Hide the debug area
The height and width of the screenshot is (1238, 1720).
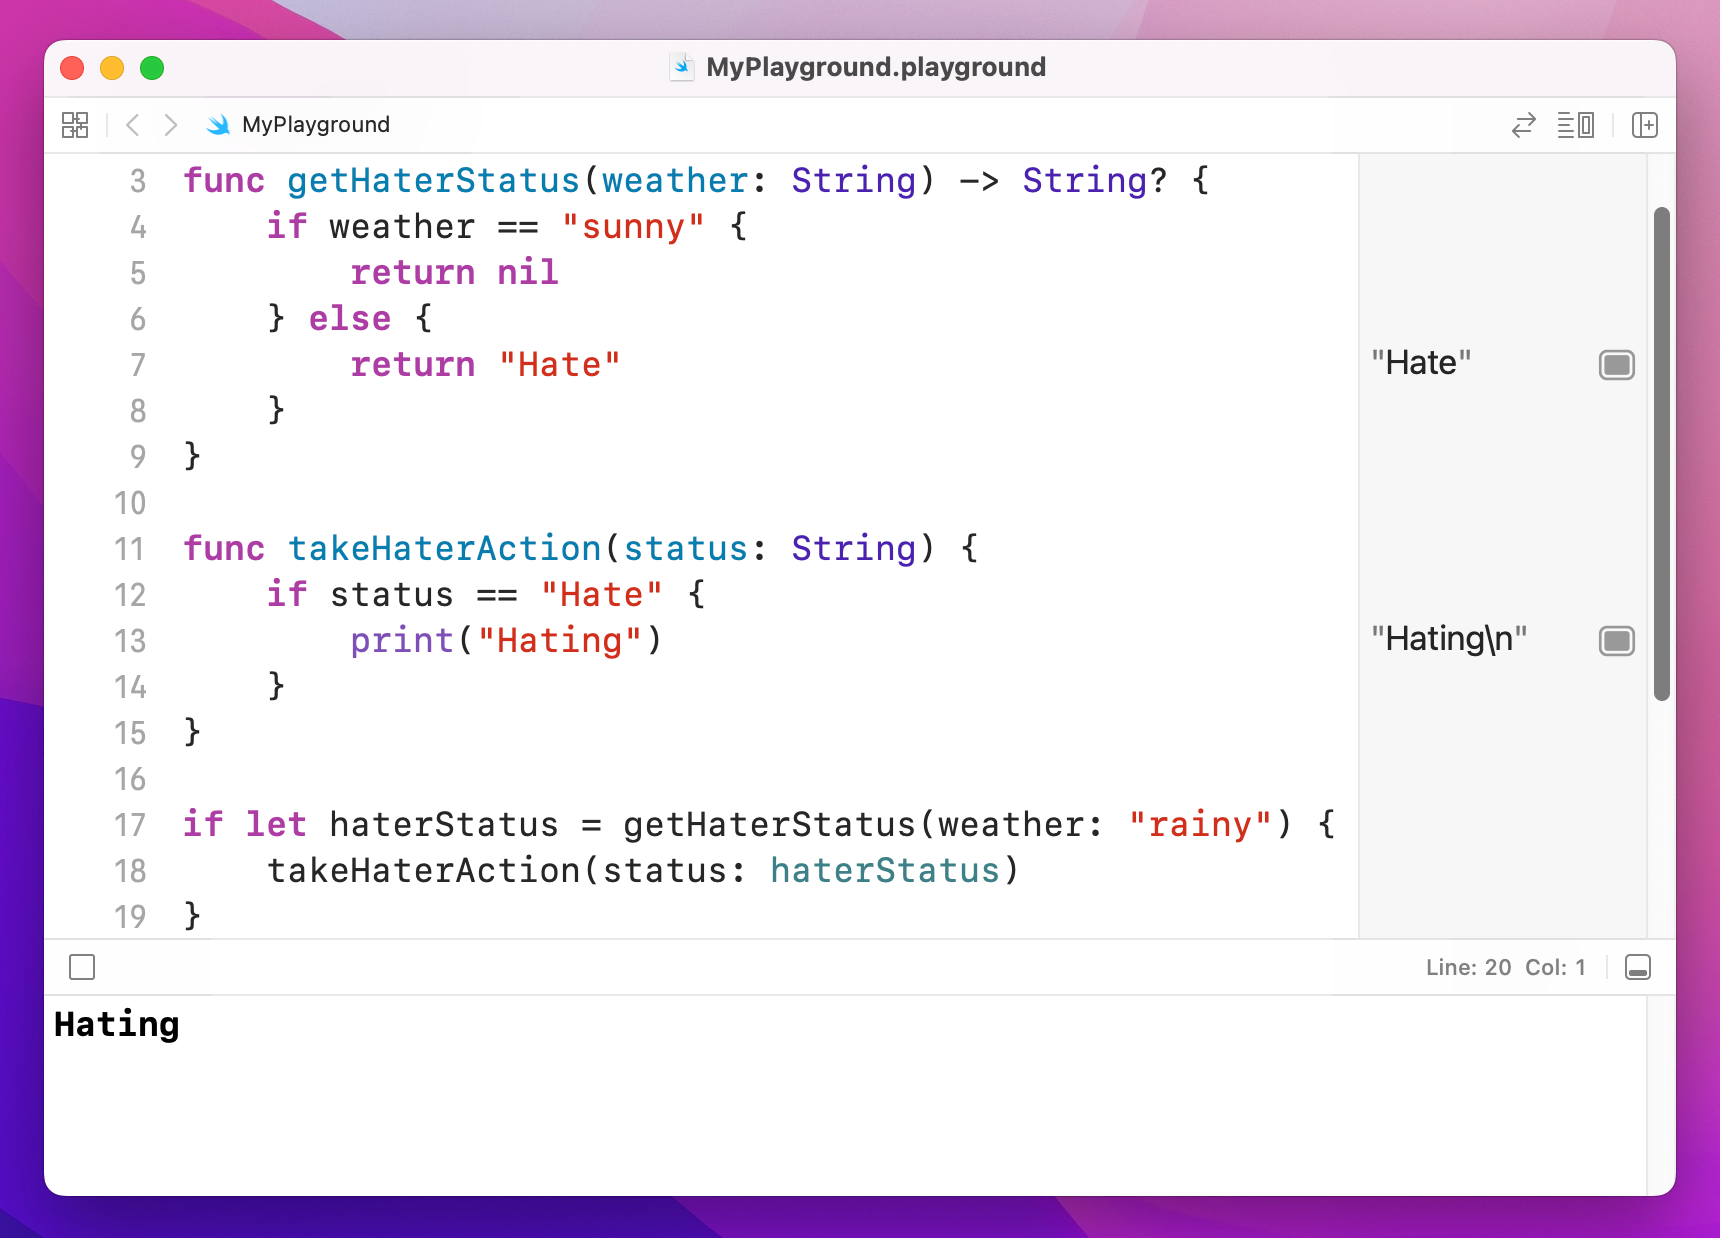click(1638, 967)
